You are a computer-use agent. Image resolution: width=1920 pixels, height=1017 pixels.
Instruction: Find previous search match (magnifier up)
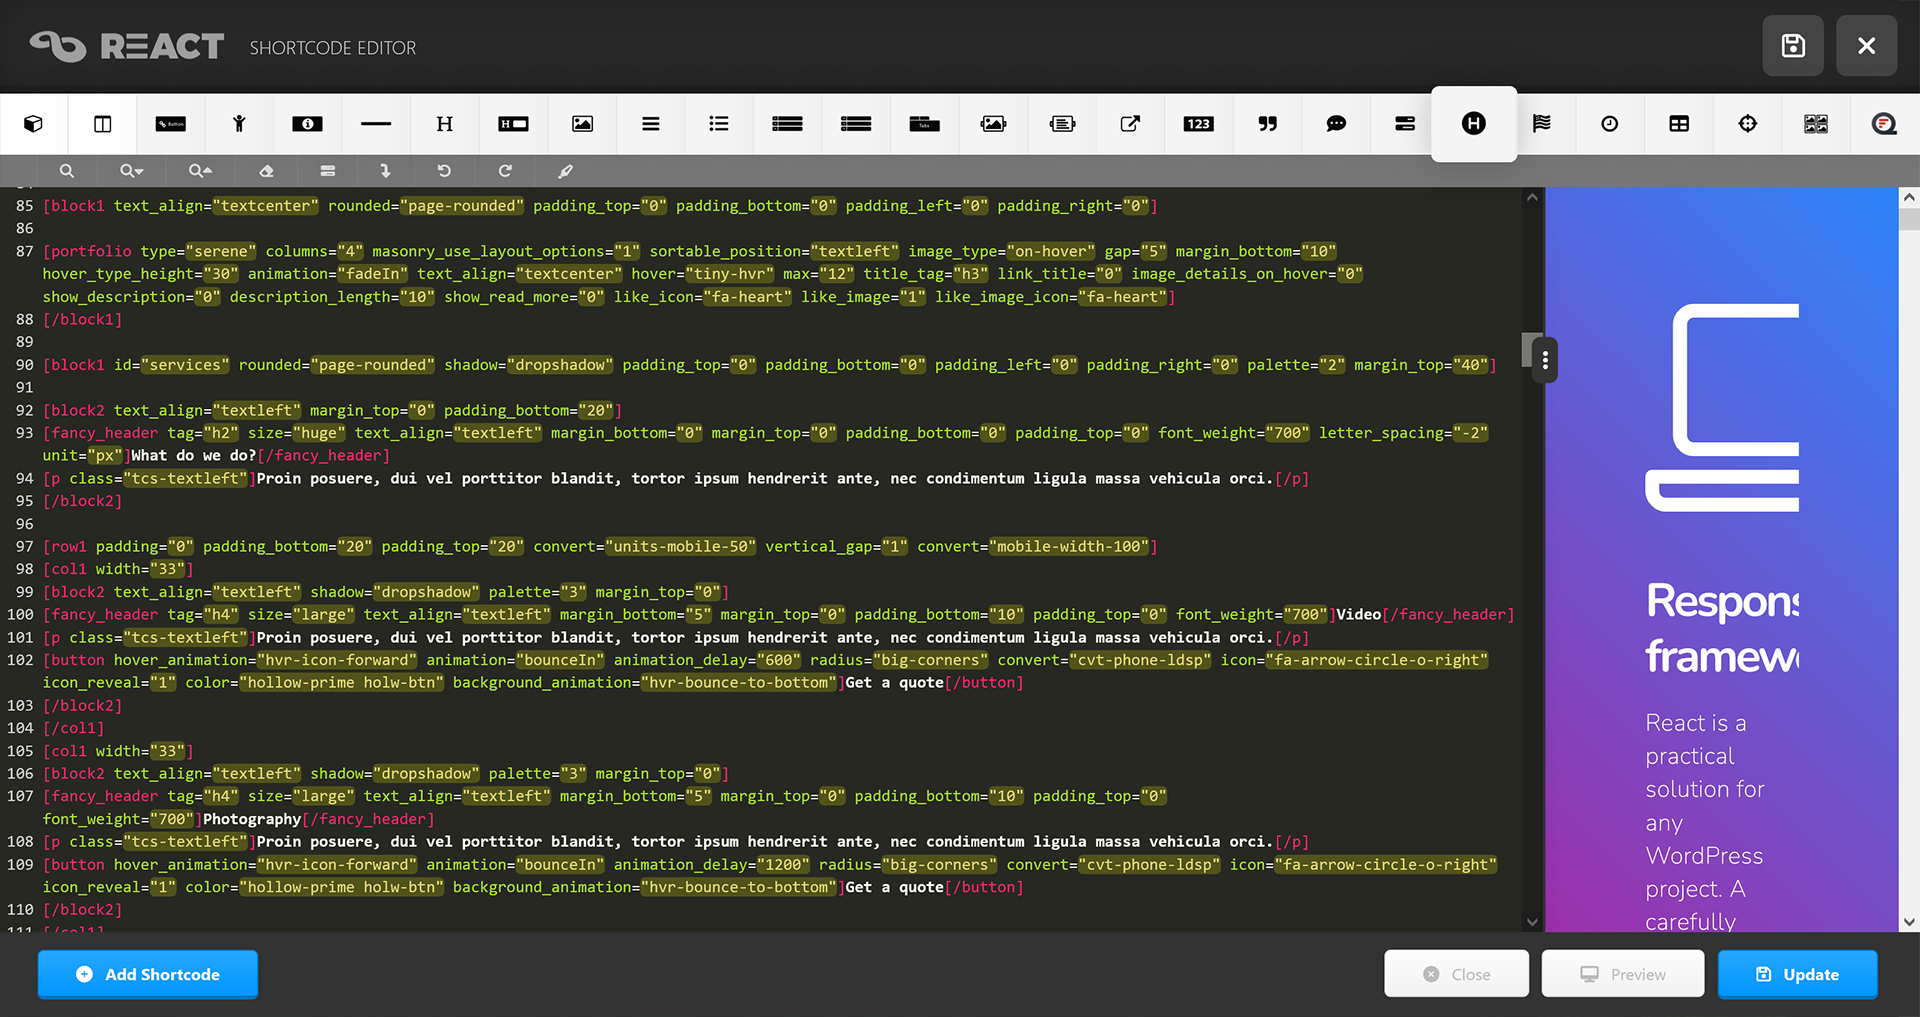(200, 171)
